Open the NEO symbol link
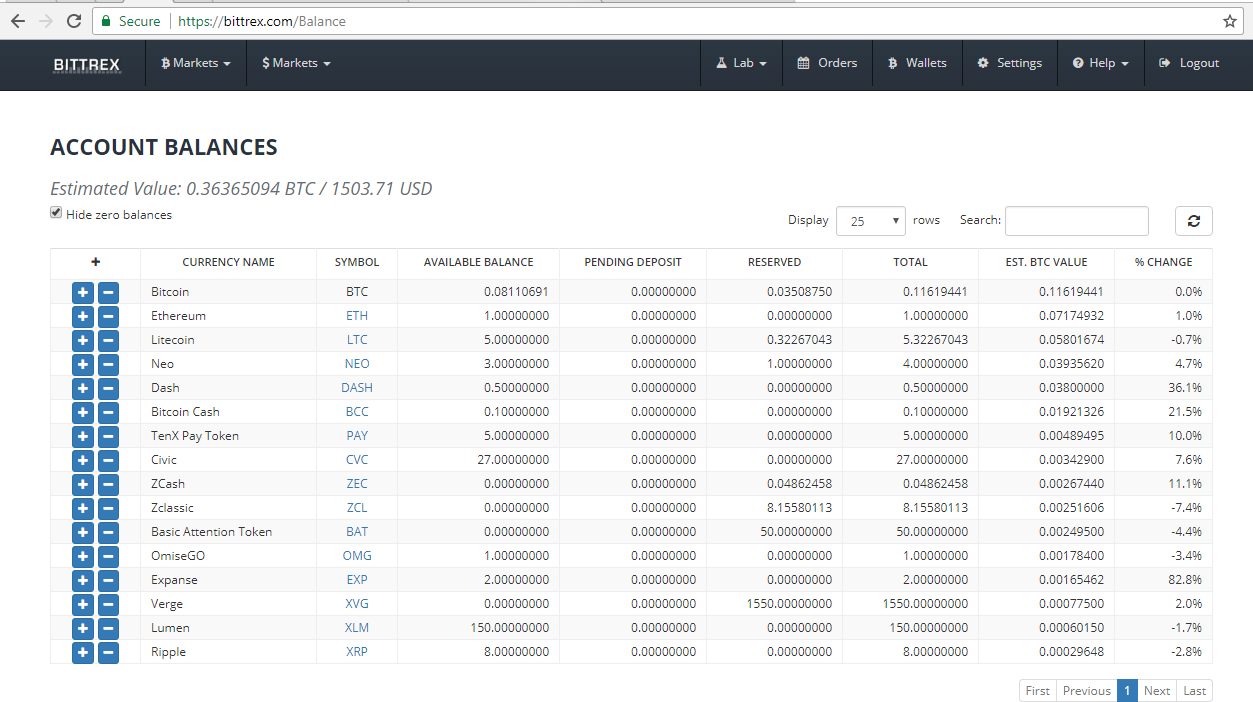 tap(357, 364)
